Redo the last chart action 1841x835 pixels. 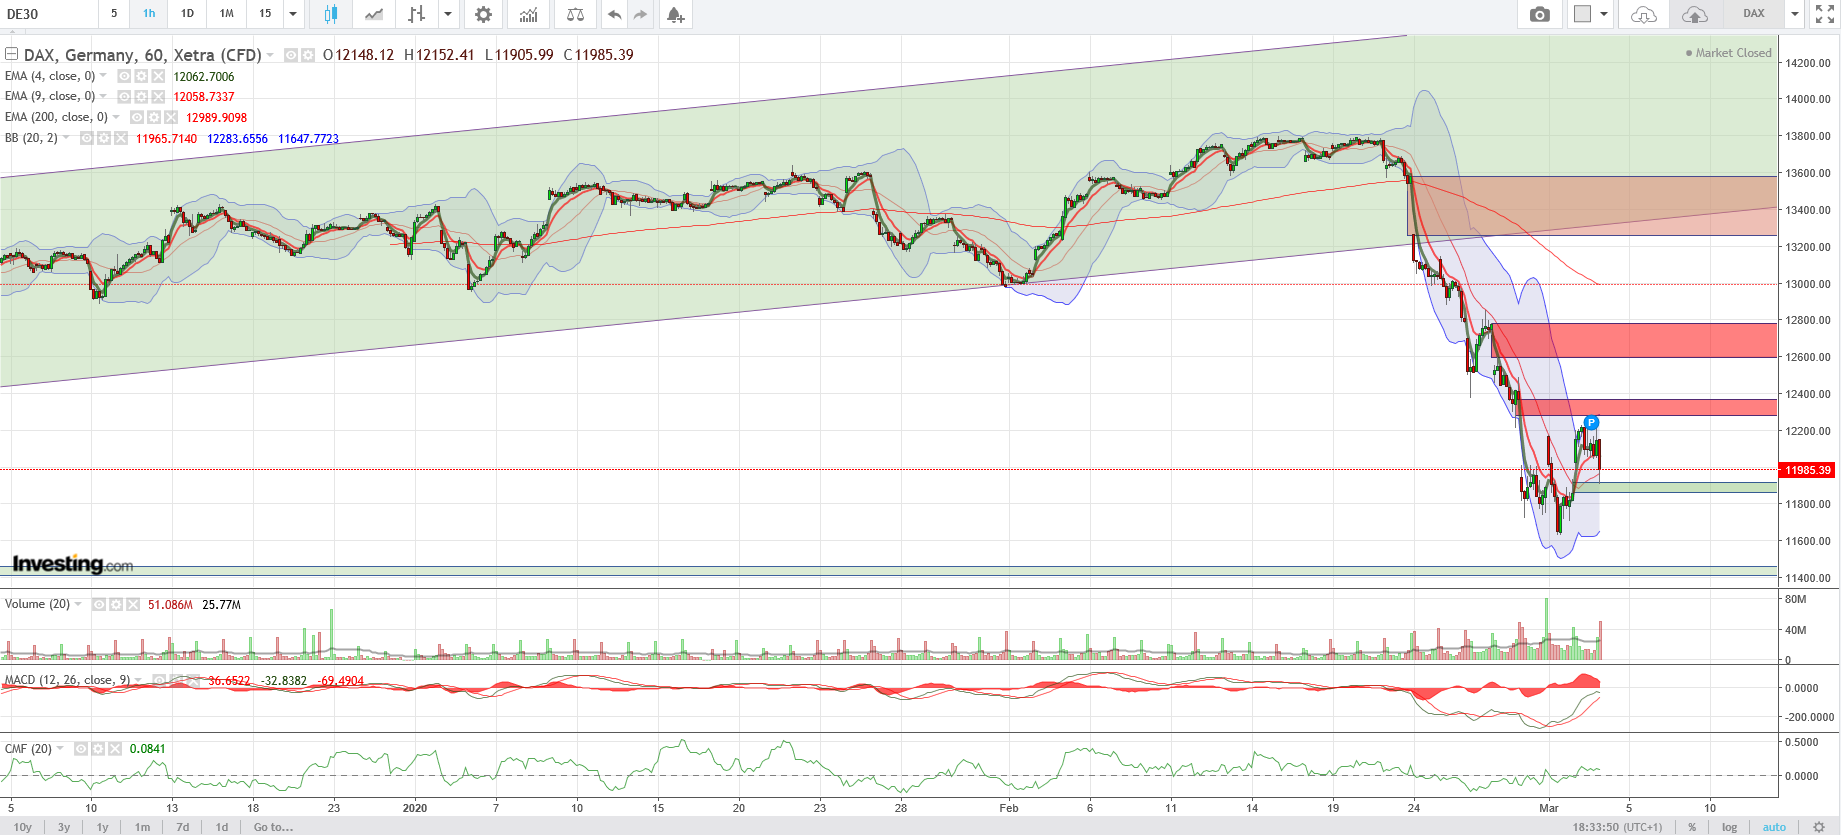pyautogui.click(x=640, y=14)
